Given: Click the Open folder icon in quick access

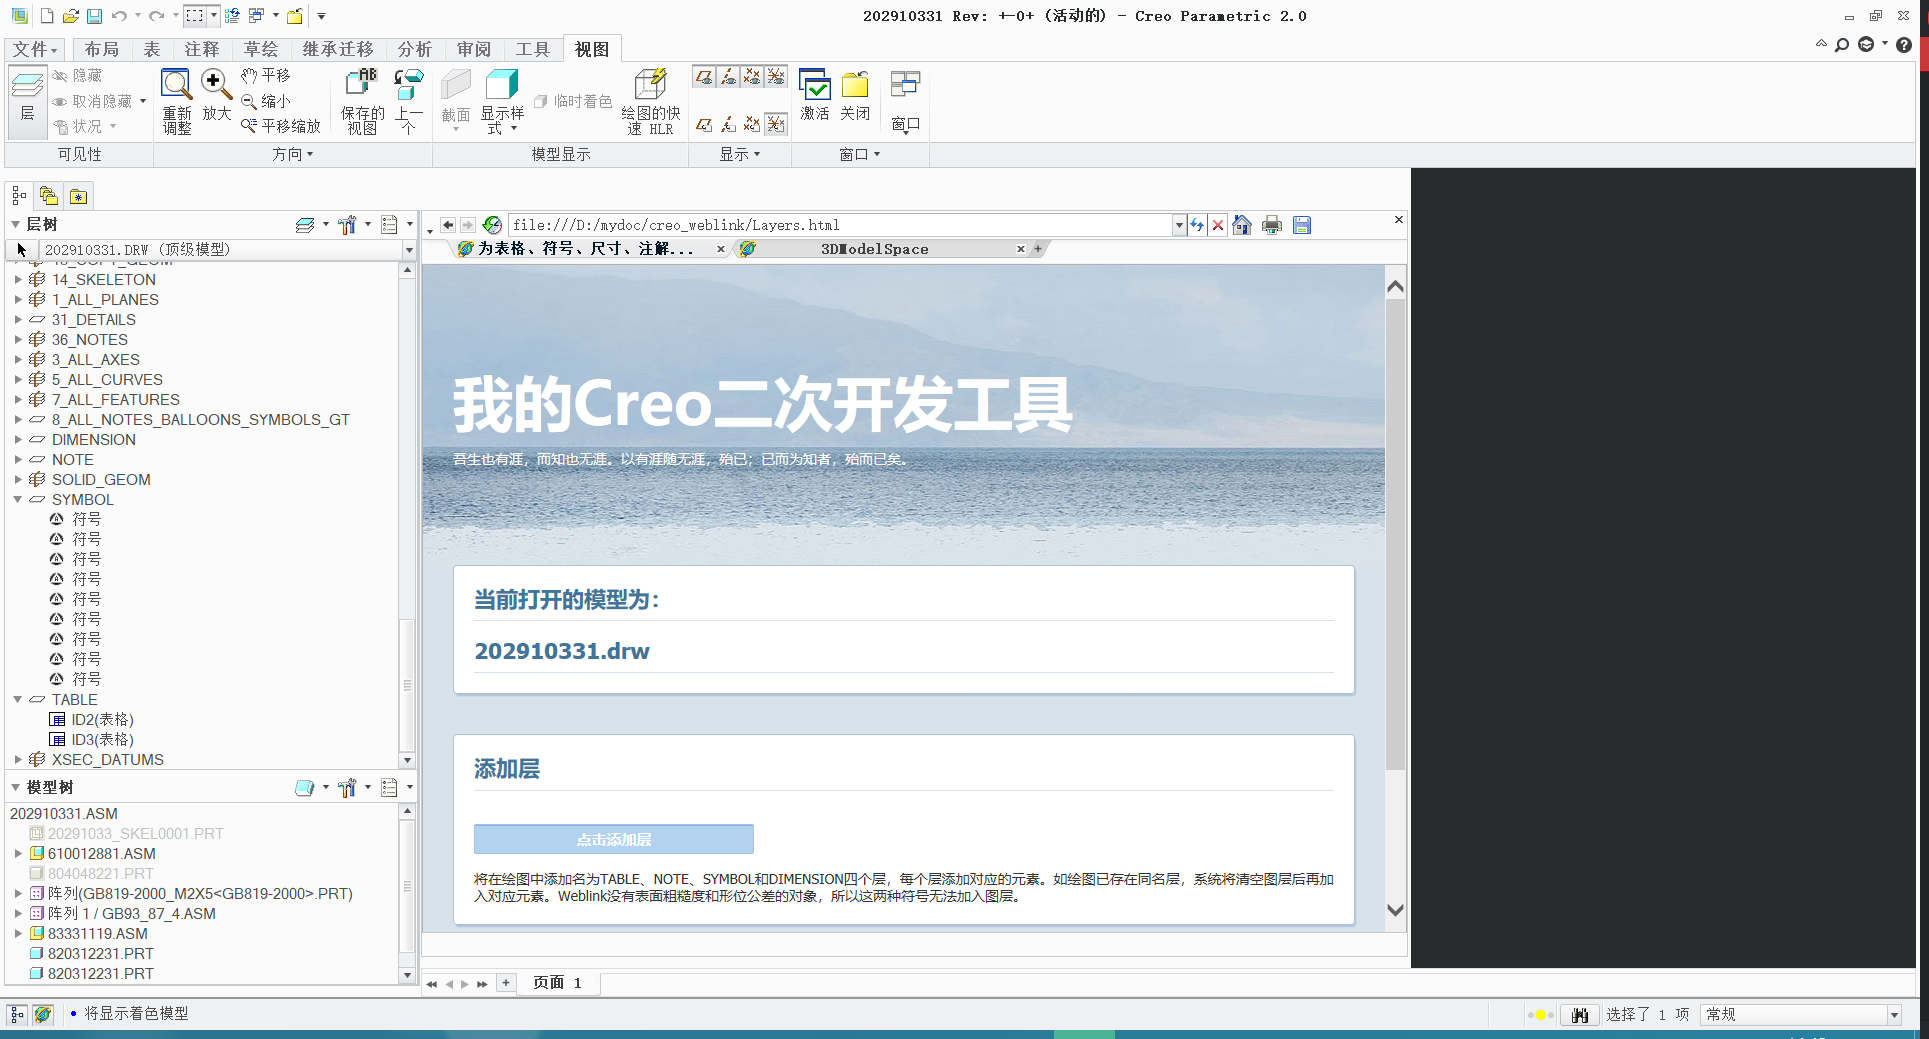Looking at the screenshot, I should tap(70, 16).
